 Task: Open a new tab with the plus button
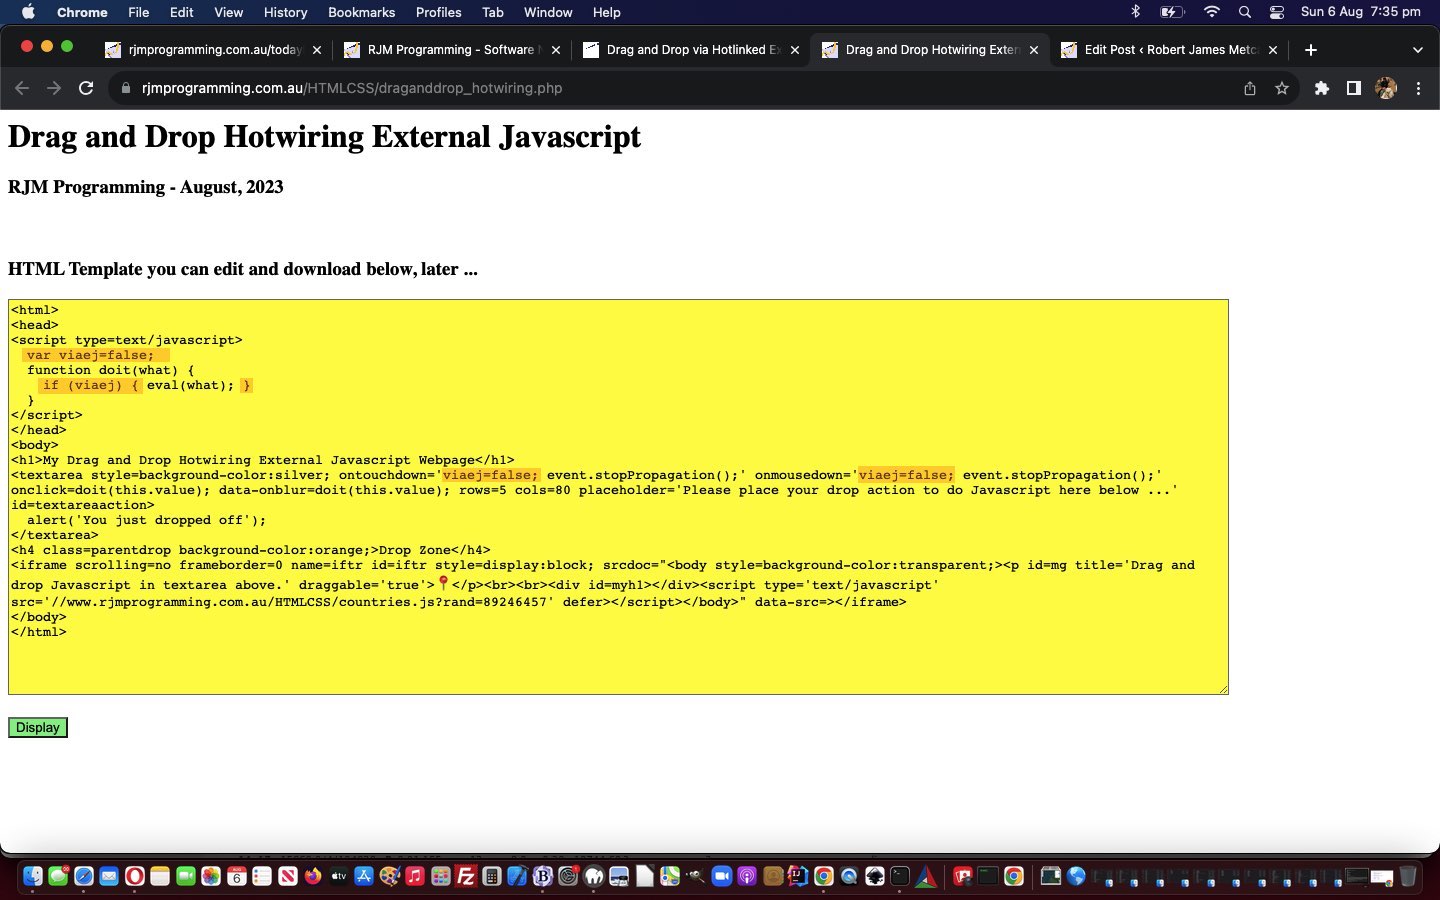click(1311, 50)
